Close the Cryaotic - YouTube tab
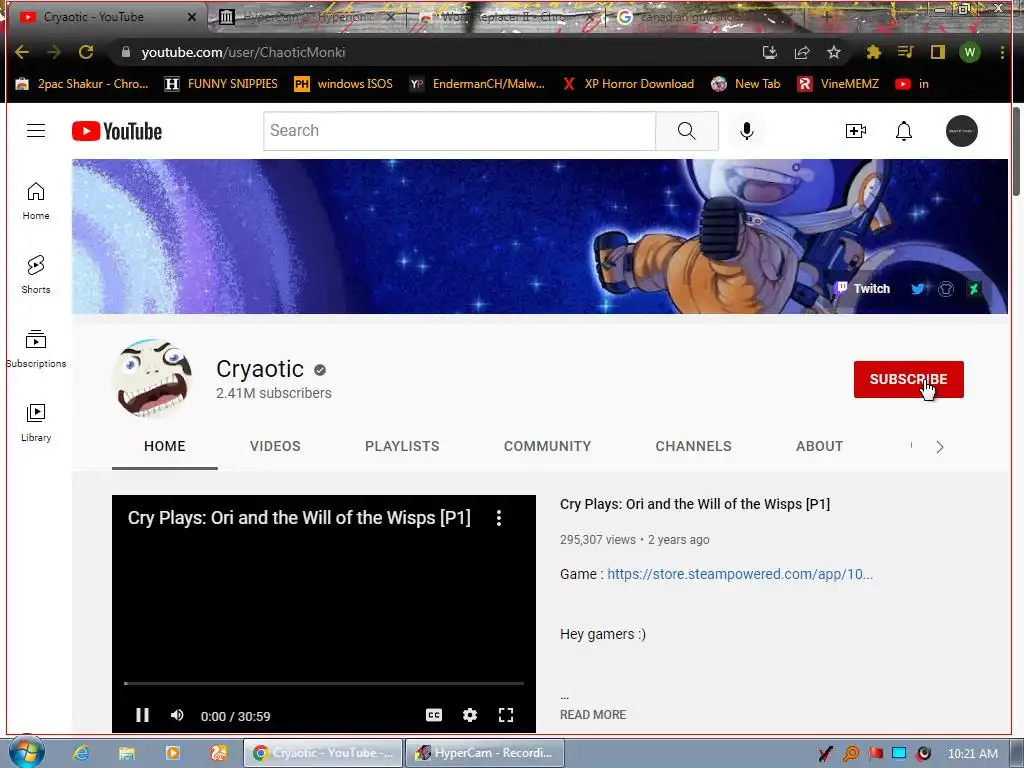This screenshot has height=768, width=1024. pos(192,17)
